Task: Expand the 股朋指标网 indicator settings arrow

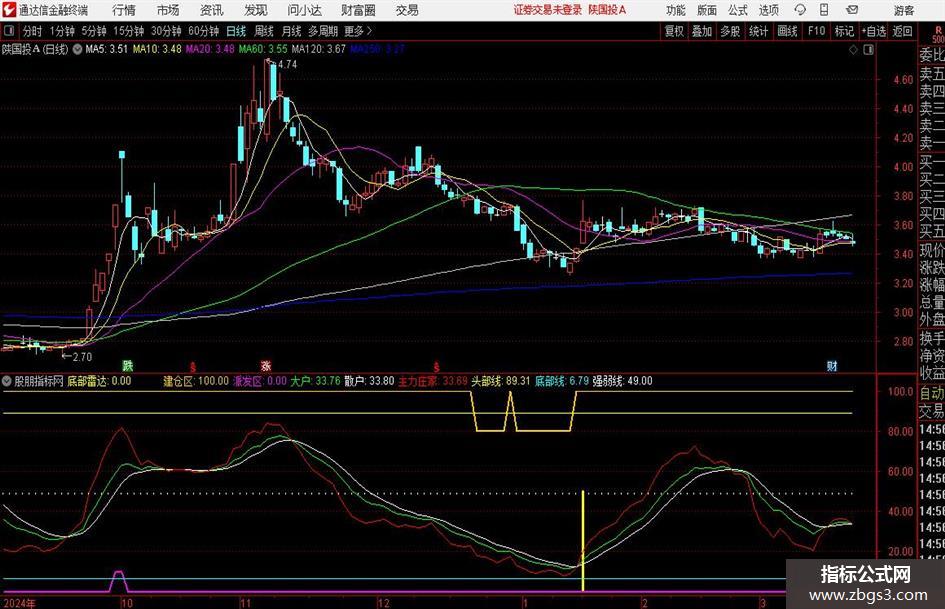Action: point(7,381)
